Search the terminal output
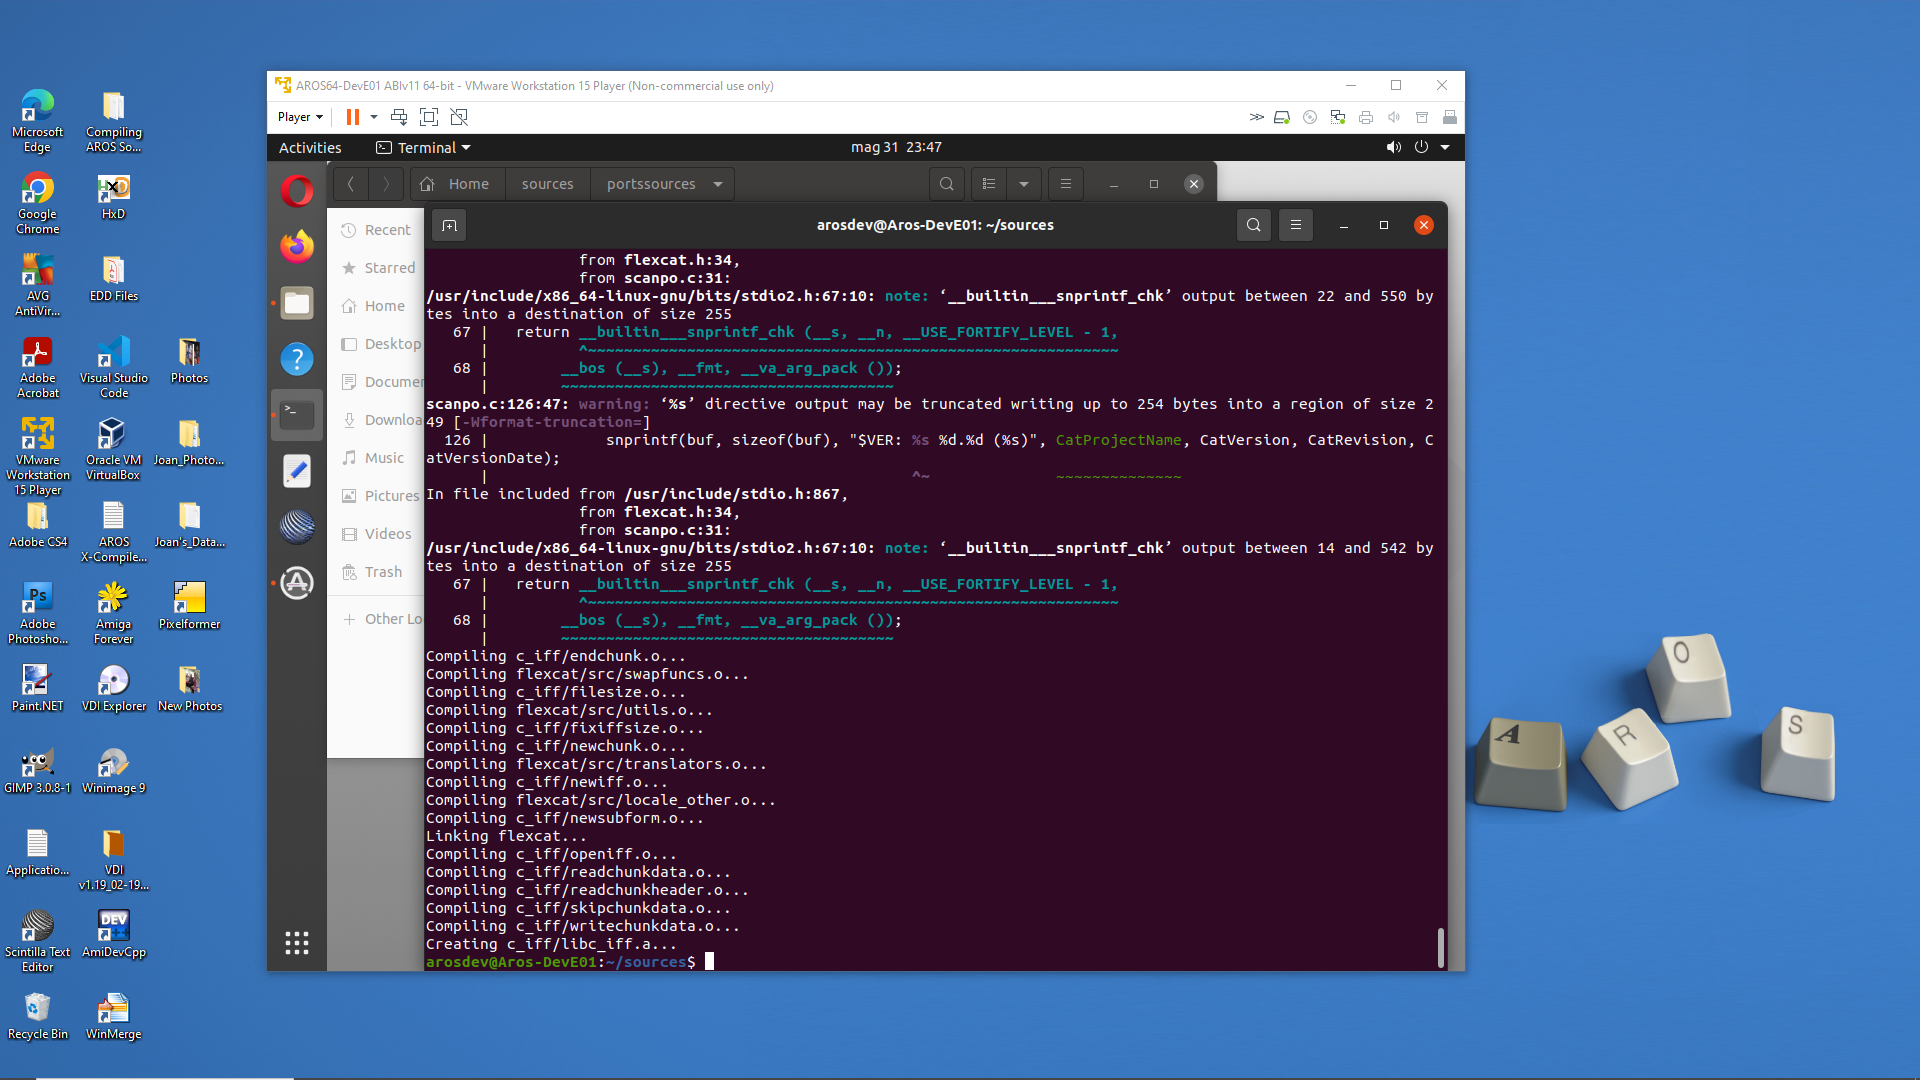Viewport: 1920px width, 1080px height. pos(1254,225)
